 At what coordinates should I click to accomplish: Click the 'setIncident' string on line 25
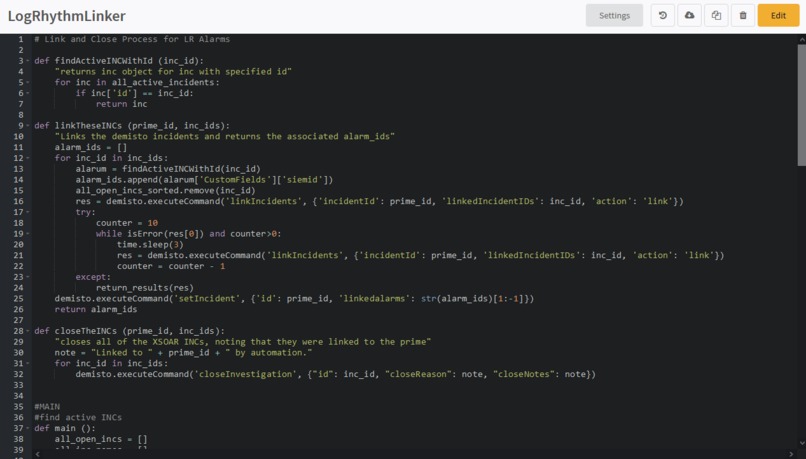tap(207, 298)
